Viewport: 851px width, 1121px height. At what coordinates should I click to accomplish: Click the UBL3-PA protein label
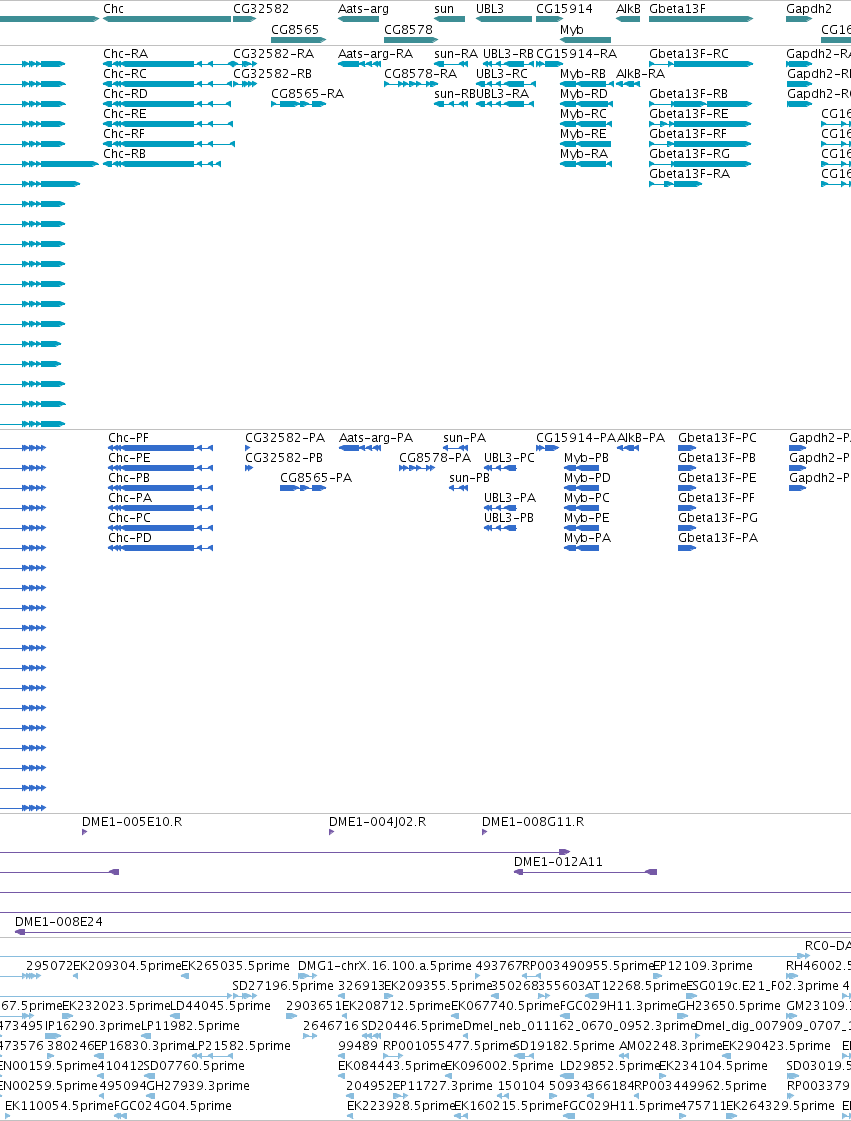pos(510,498)
